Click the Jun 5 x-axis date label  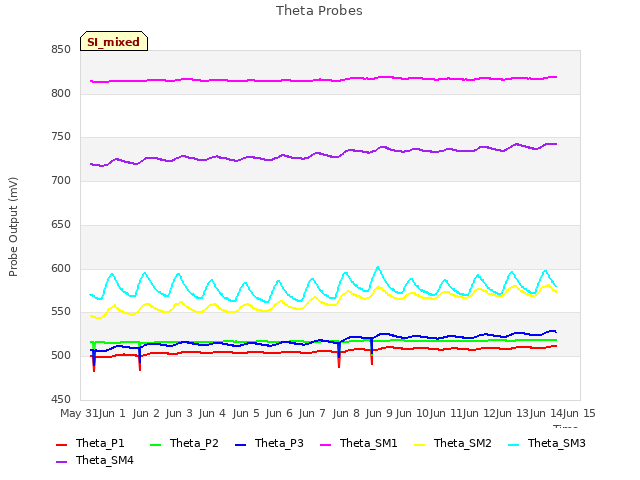pos(246,413)
